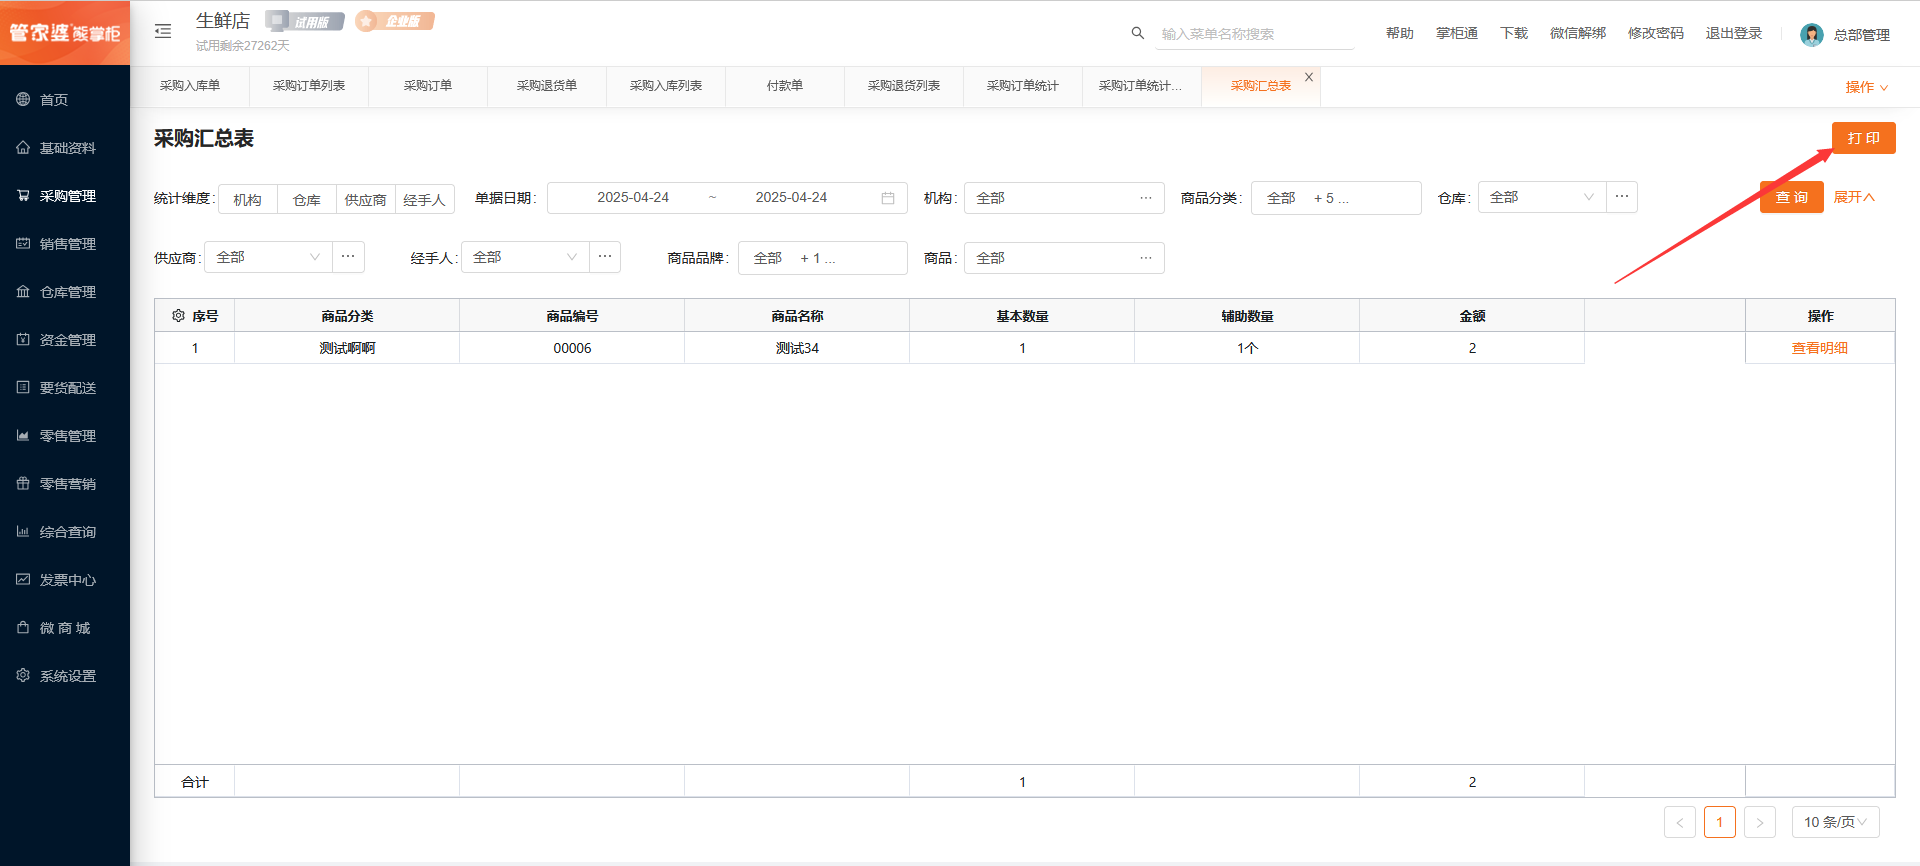Switch to 采购入库列表 tab
Screen dimensions: 1920x866
[666, 86]
